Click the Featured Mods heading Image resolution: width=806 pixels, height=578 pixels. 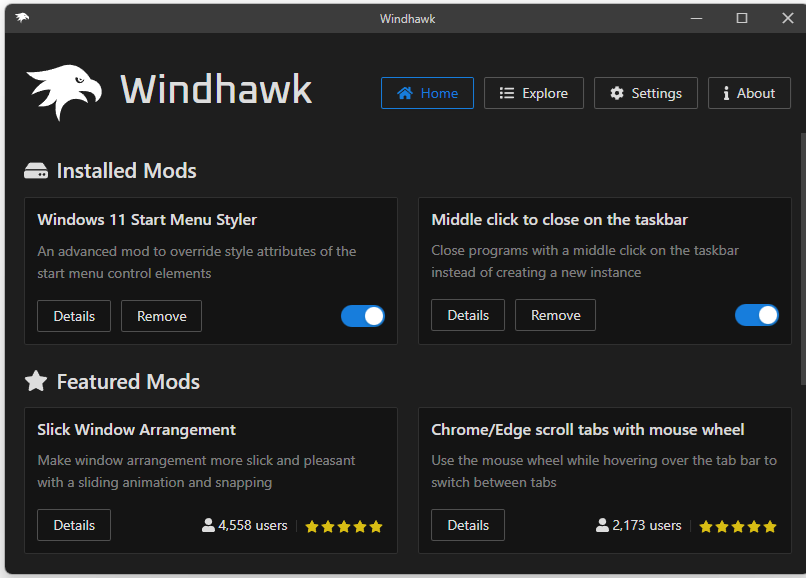[x=128, y=382]
